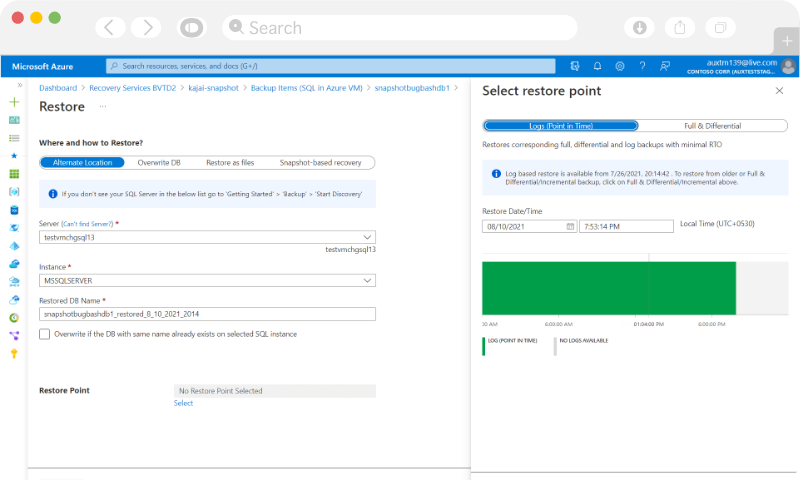Open the account avatar menu

(788, 66)
